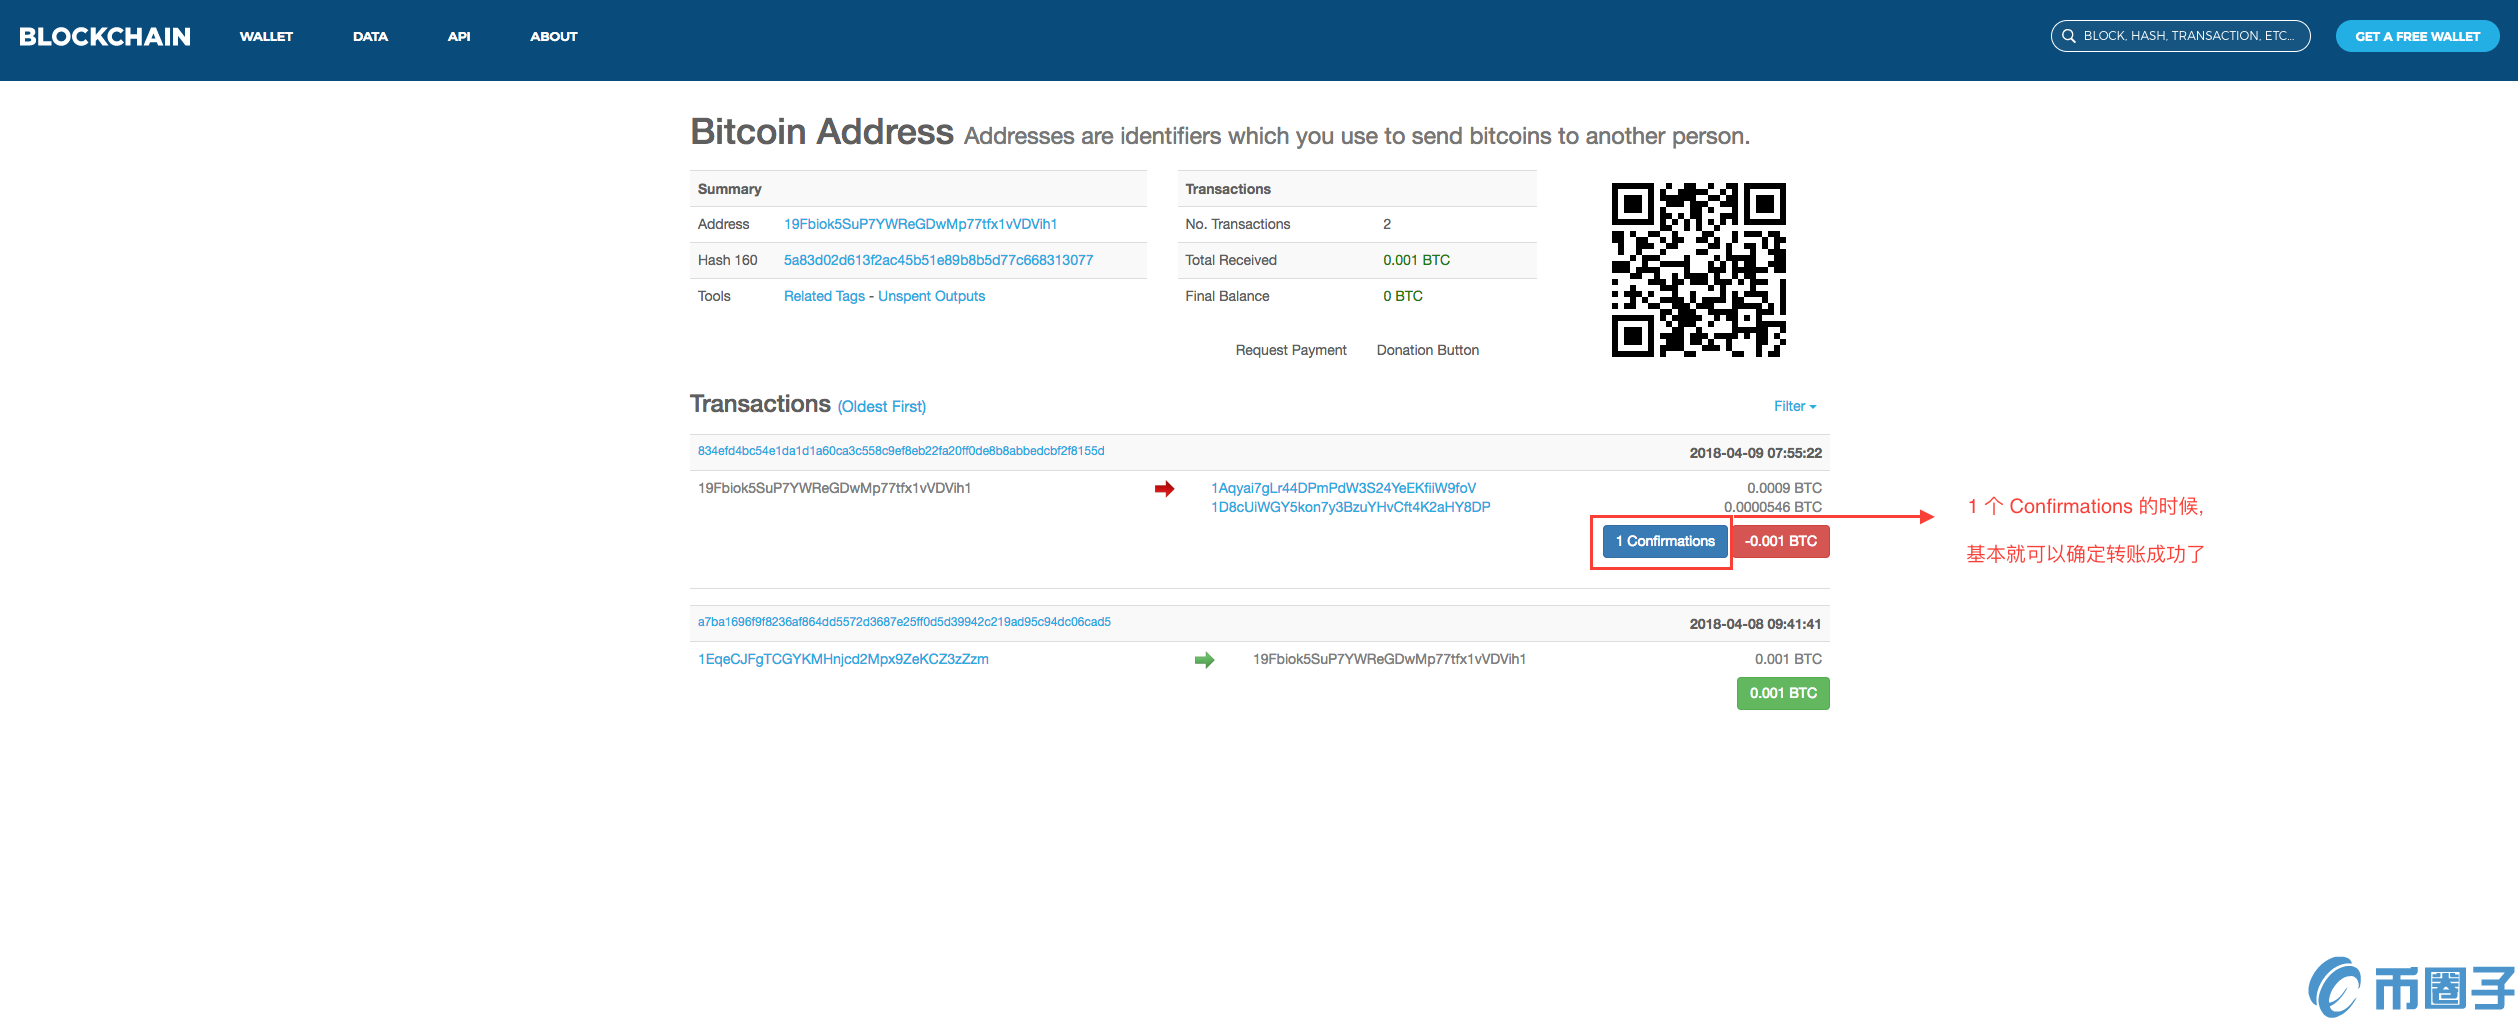The height and width of the screenshot is (1021, 2518).
Task: Click Final Balance value 0 BTC
Action: coord(1402,296)
